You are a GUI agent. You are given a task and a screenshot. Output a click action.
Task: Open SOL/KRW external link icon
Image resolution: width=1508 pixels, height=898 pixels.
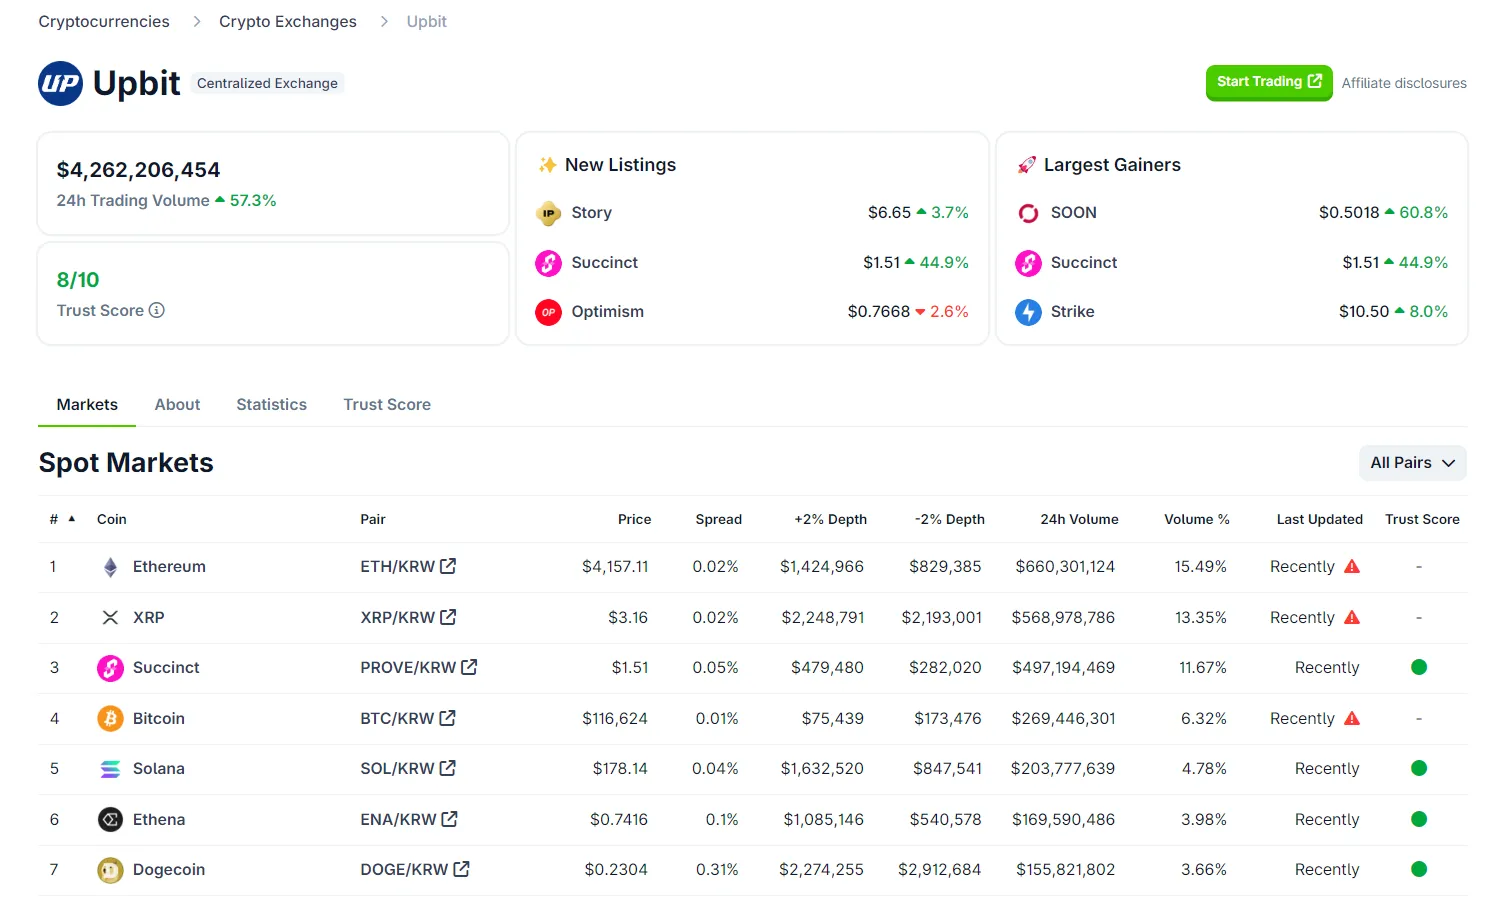tap(447, 768)
